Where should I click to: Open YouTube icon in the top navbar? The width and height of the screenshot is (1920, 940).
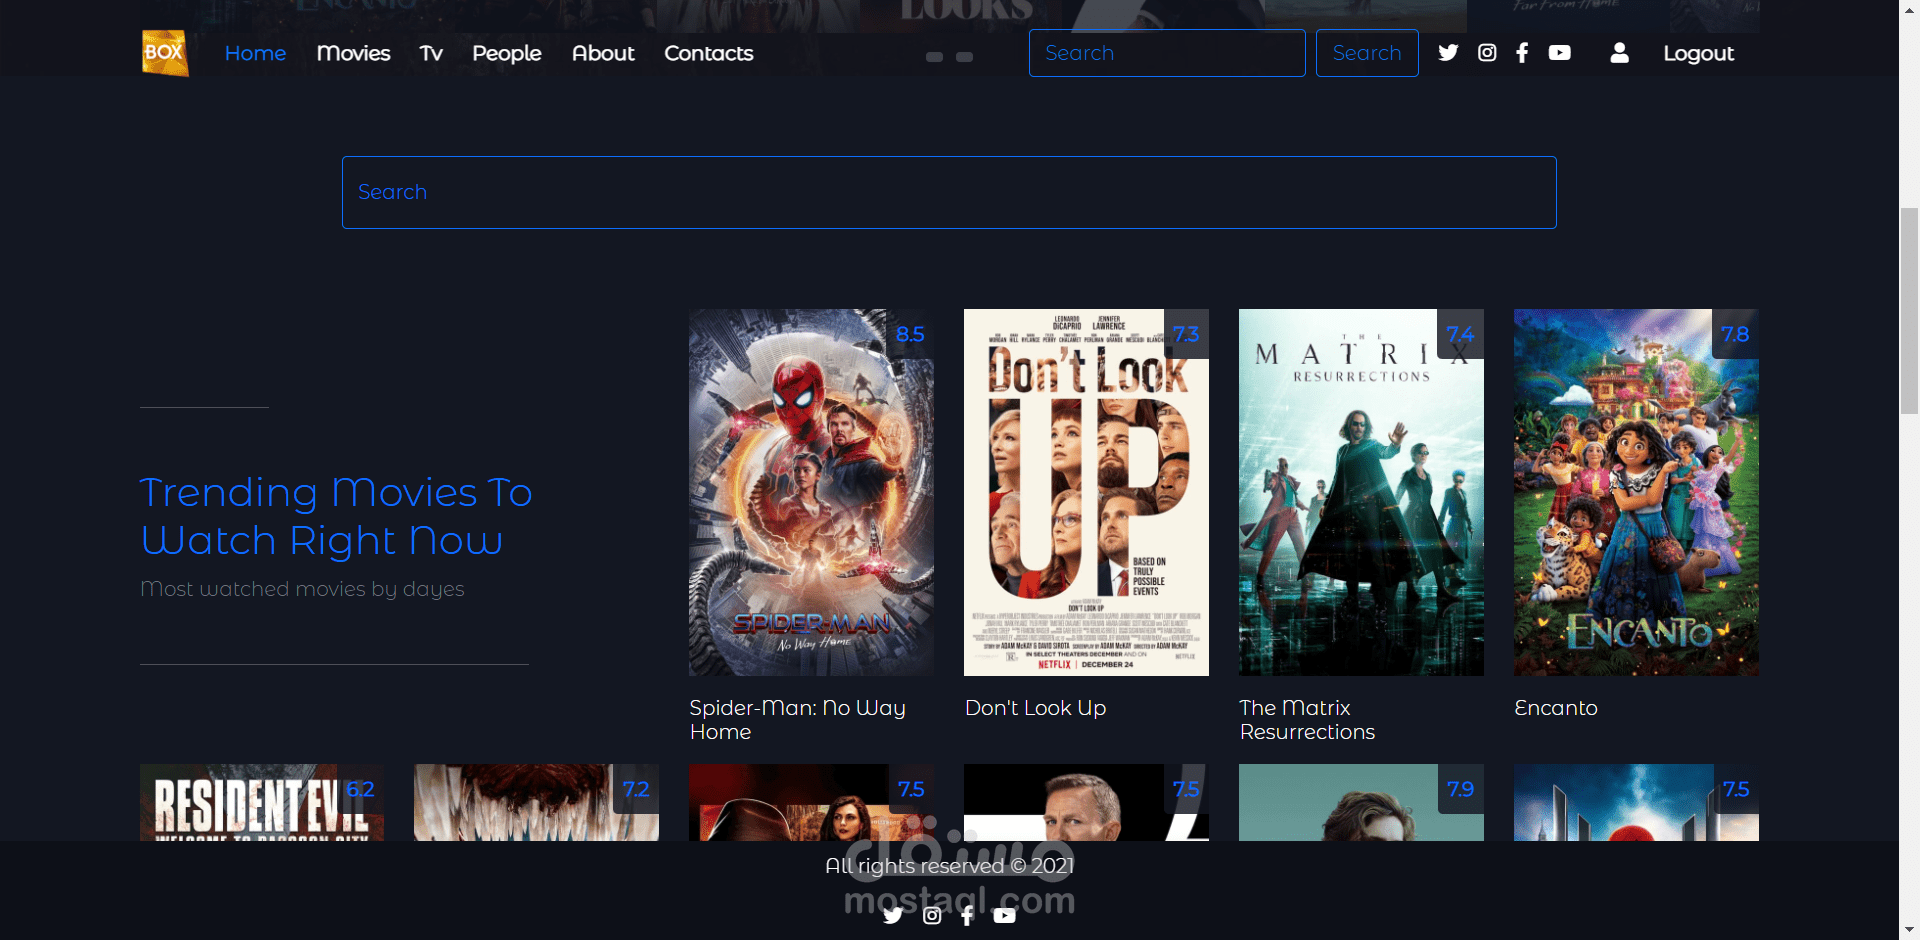pos(1560,53)
